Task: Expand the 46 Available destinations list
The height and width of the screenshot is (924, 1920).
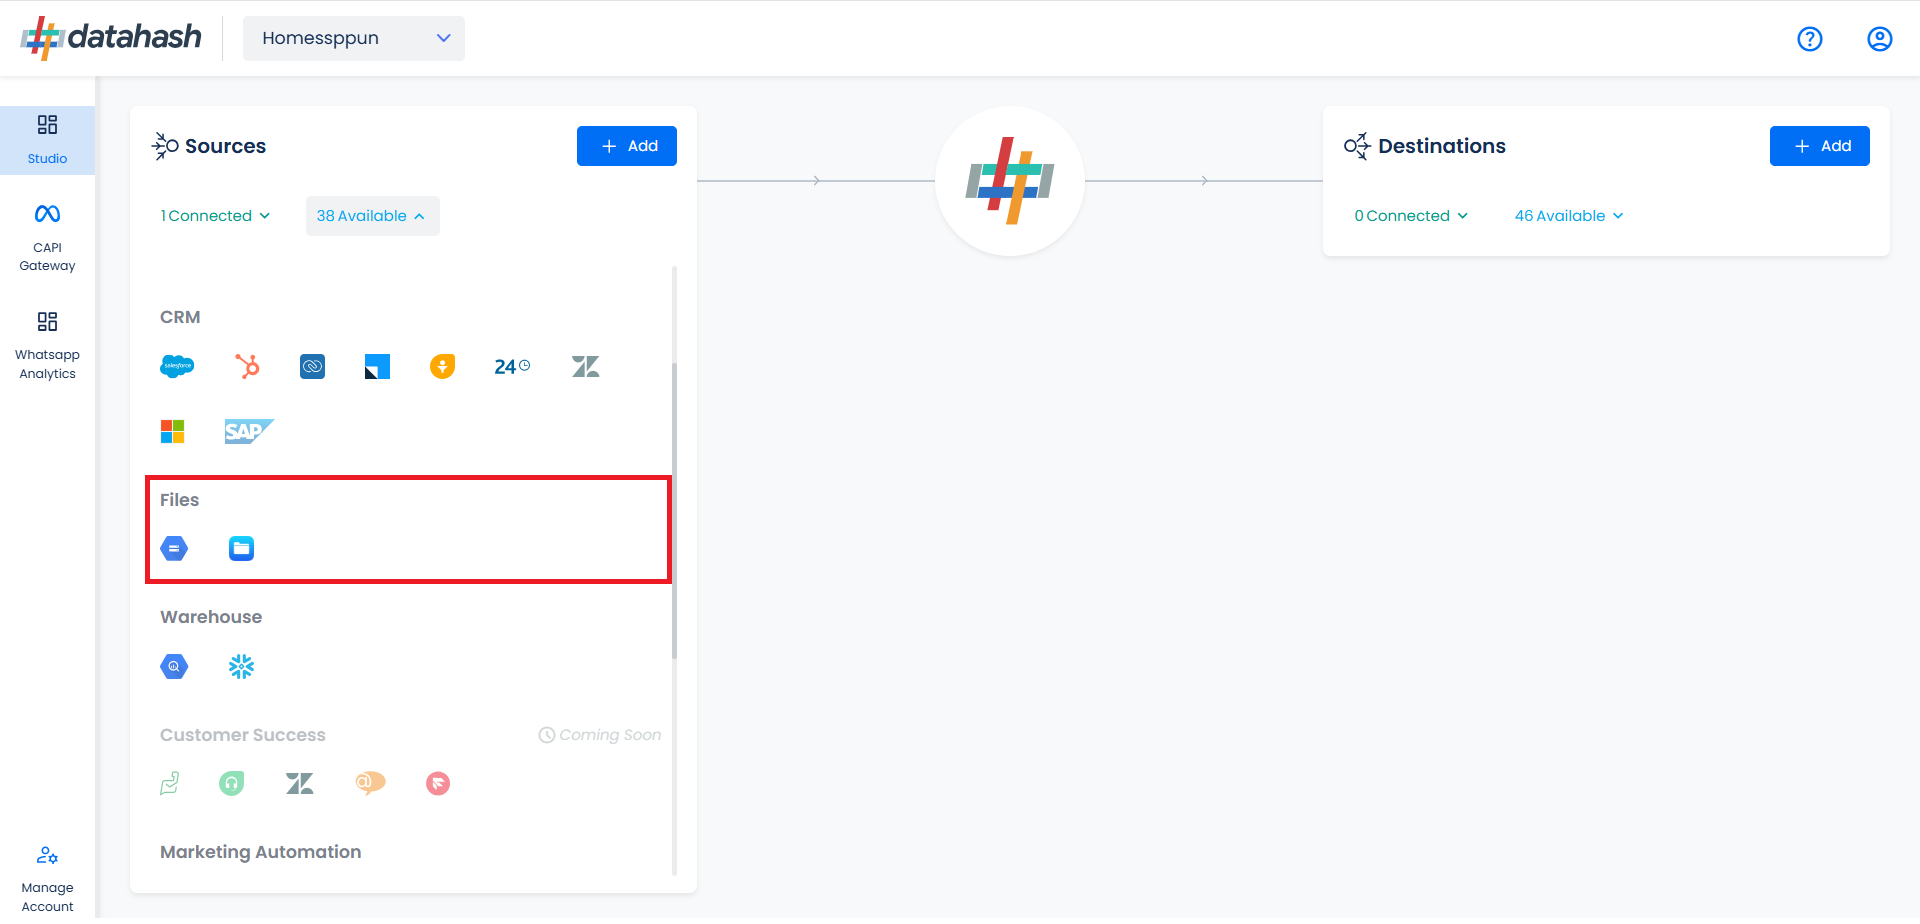Action: pyautogui.click(x=1569, y=216)
